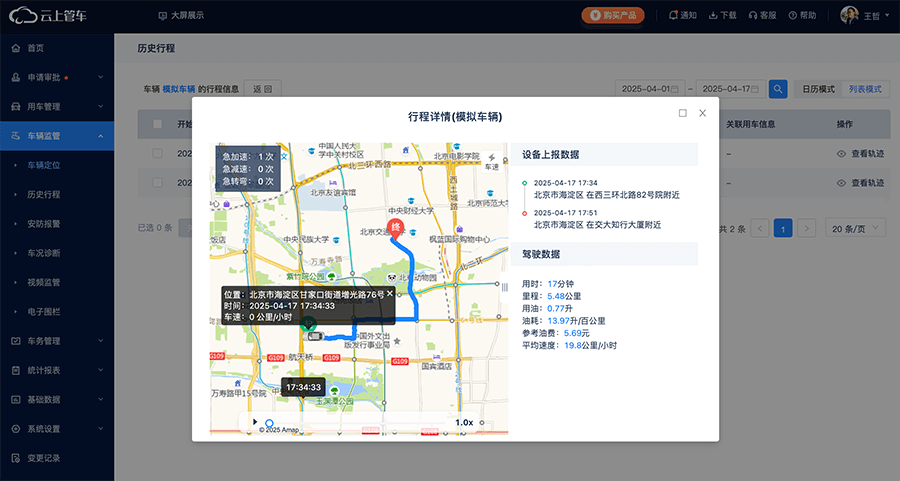This screenshot has height=481, width=900.
Task: Go to the previous page arrow
Action: (760, 228)
